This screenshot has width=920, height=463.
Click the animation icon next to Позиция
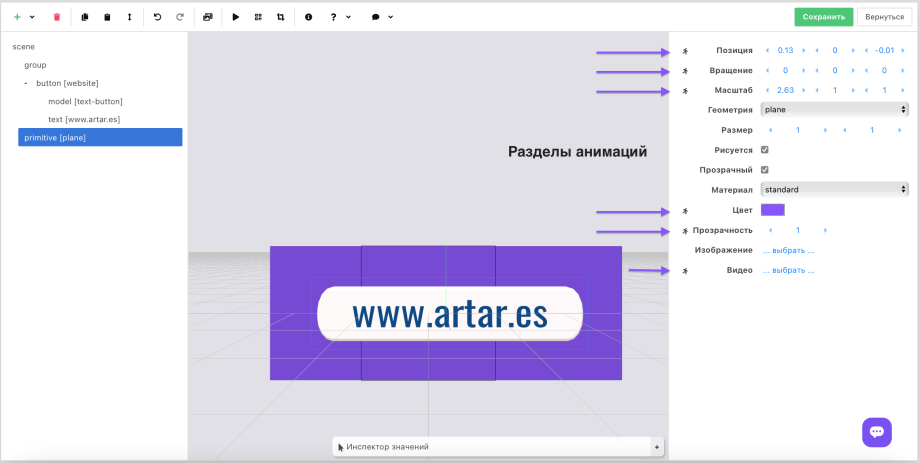[x=685, y=51]
